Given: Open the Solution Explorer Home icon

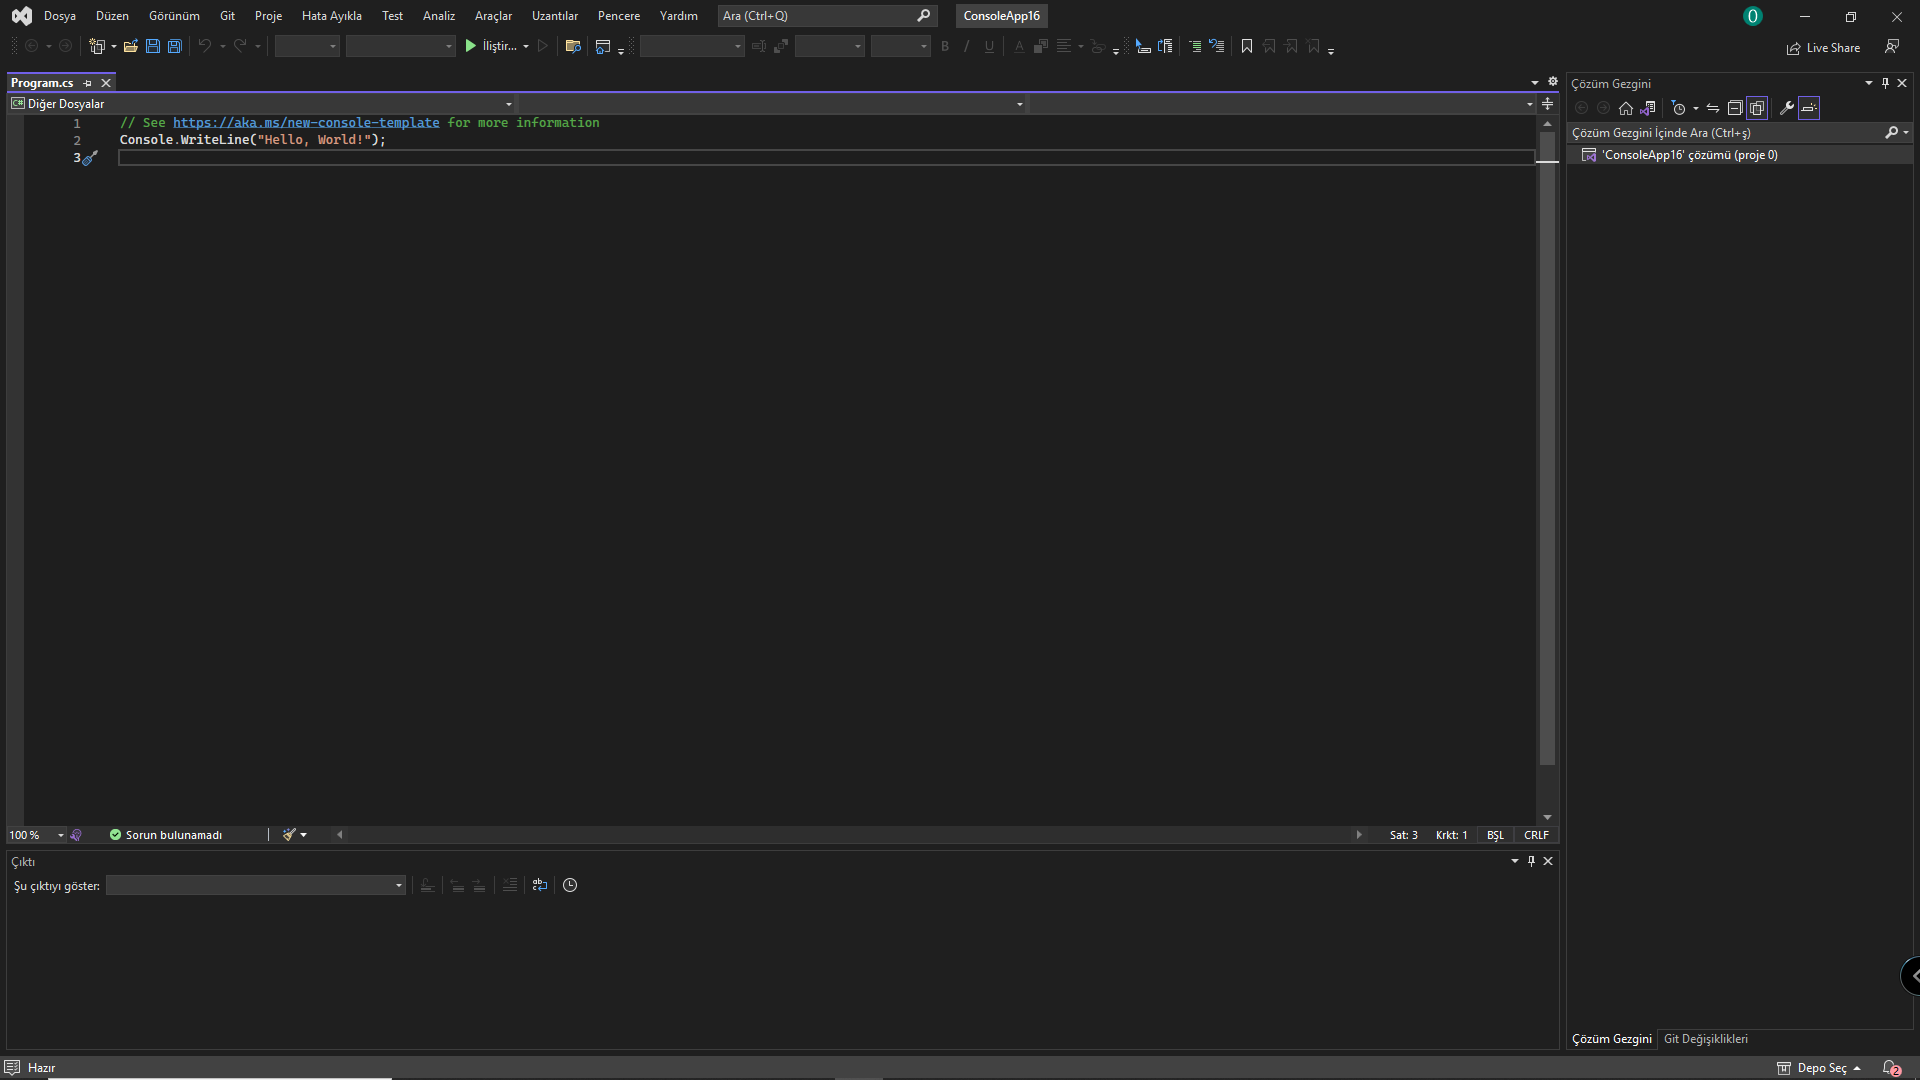Looking at the screenshot, I should tap(1625, 108).
